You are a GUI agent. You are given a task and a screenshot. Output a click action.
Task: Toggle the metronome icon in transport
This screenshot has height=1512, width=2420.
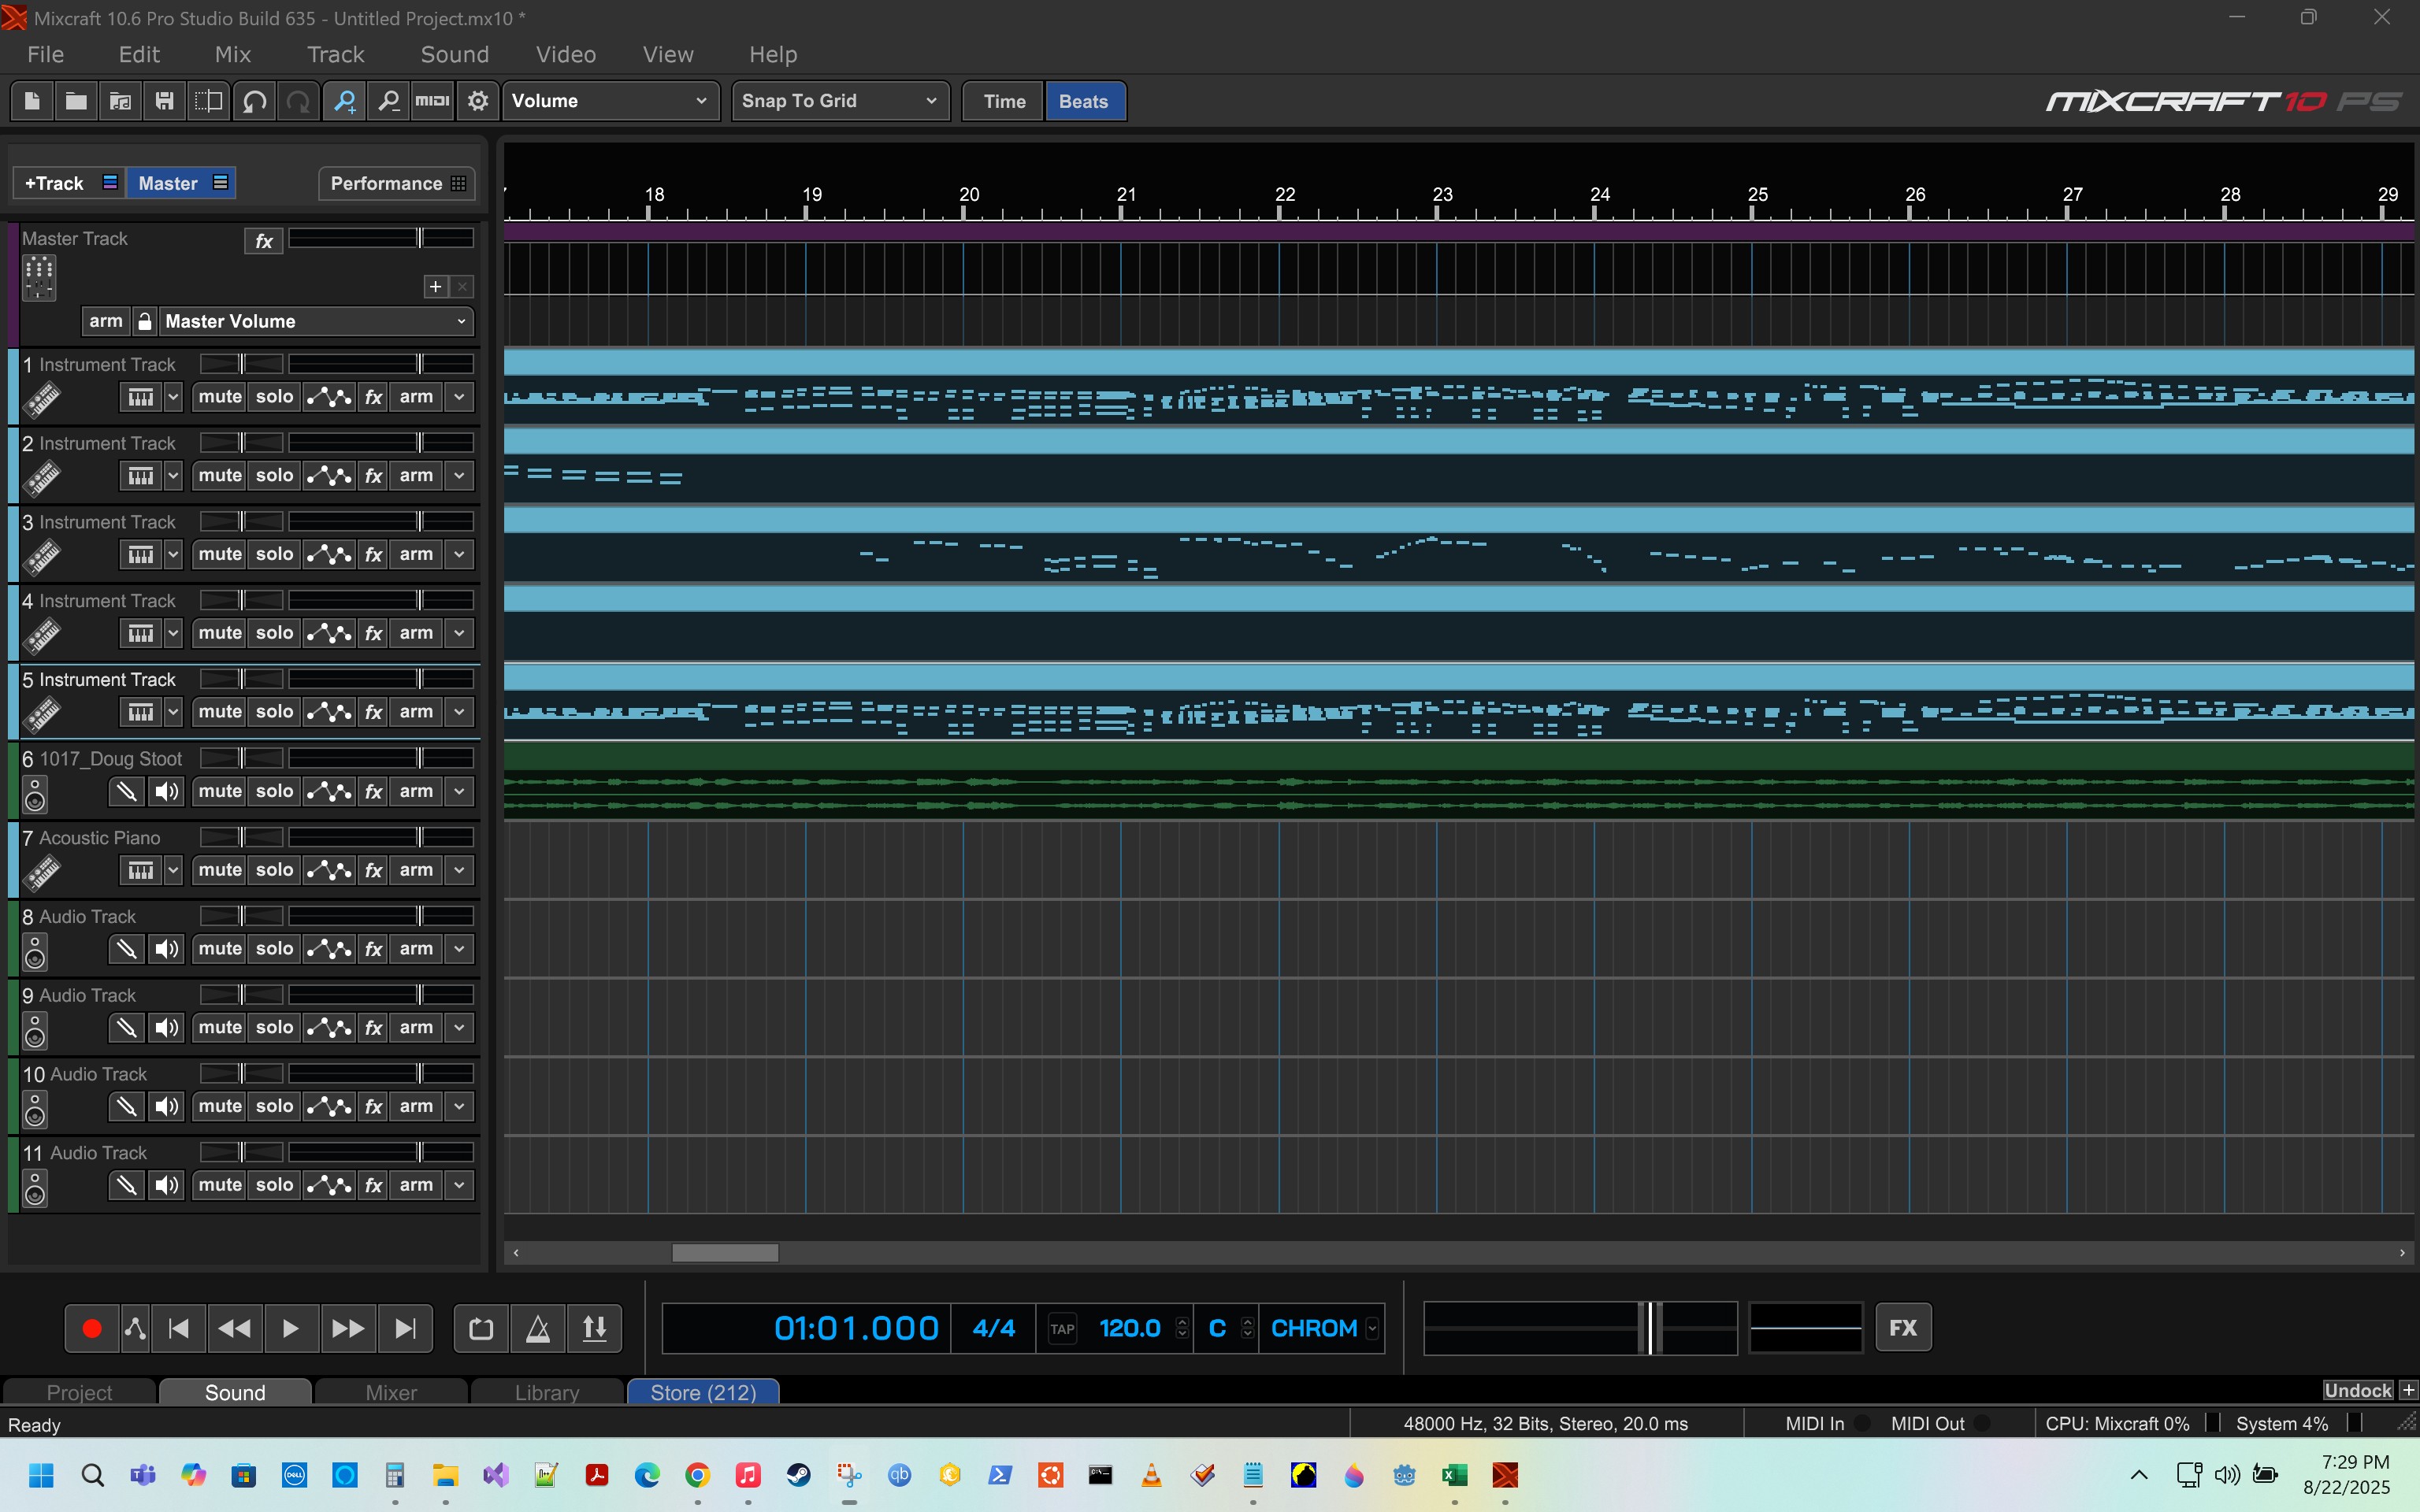coord(538,1328)
